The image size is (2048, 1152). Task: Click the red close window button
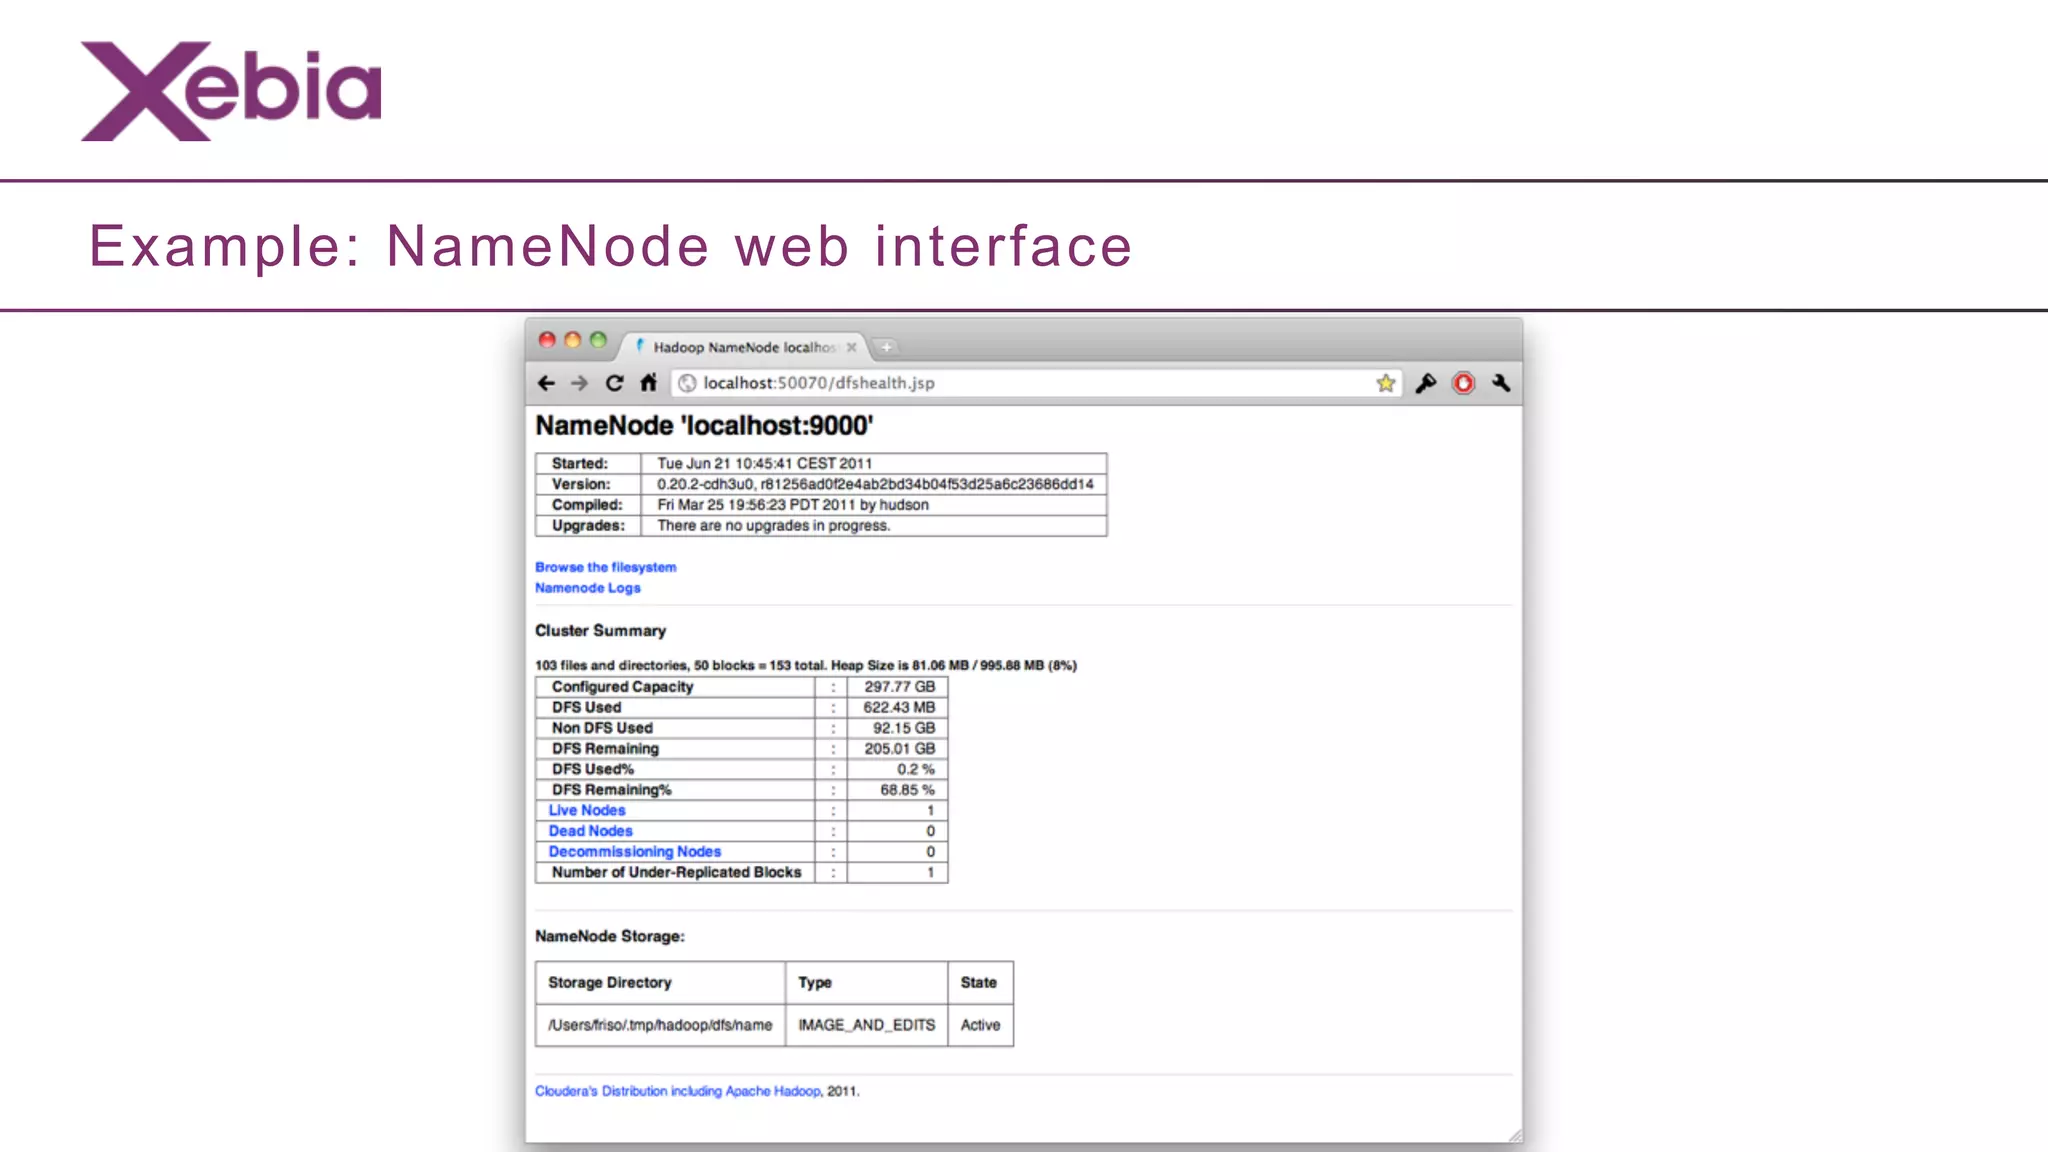pos(547,340)
